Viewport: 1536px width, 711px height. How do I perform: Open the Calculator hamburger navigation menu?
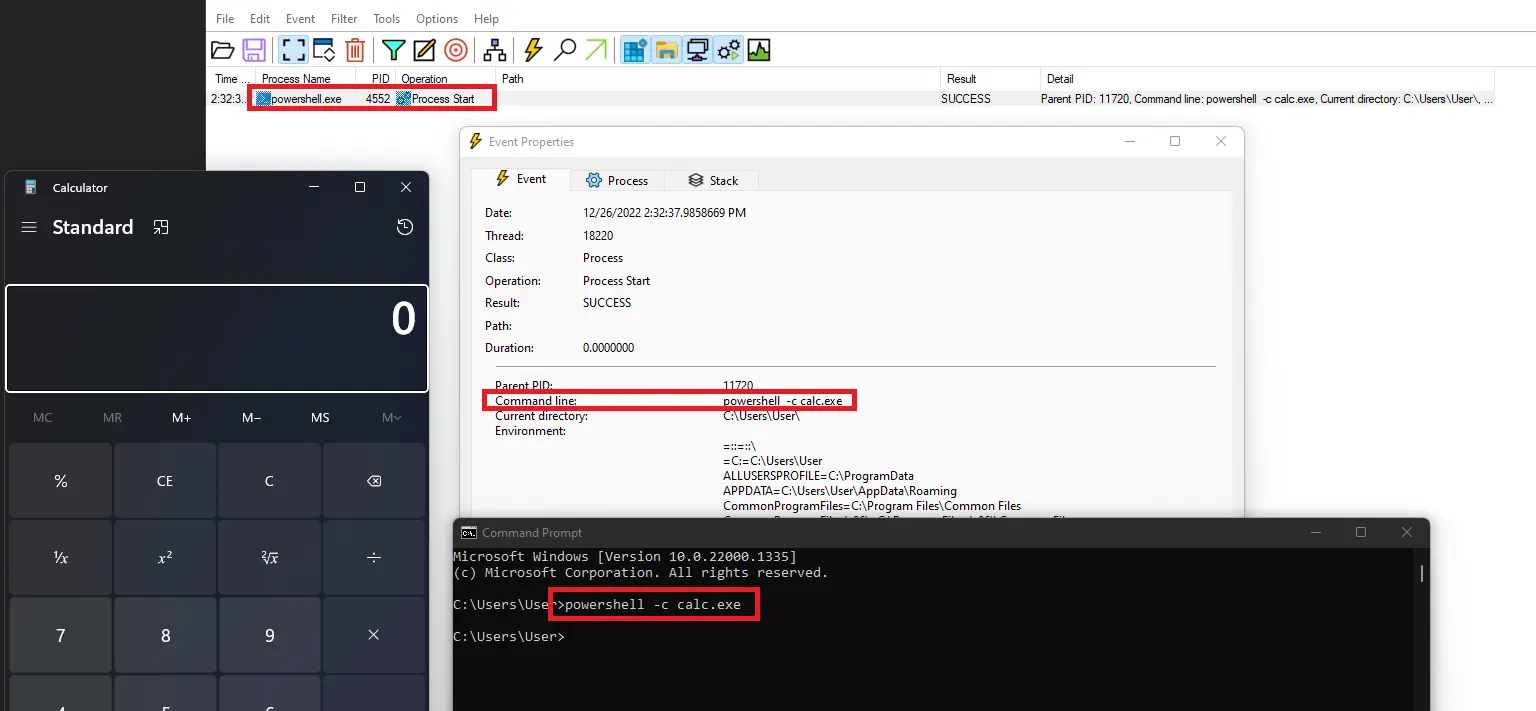(x=29, y=227)
